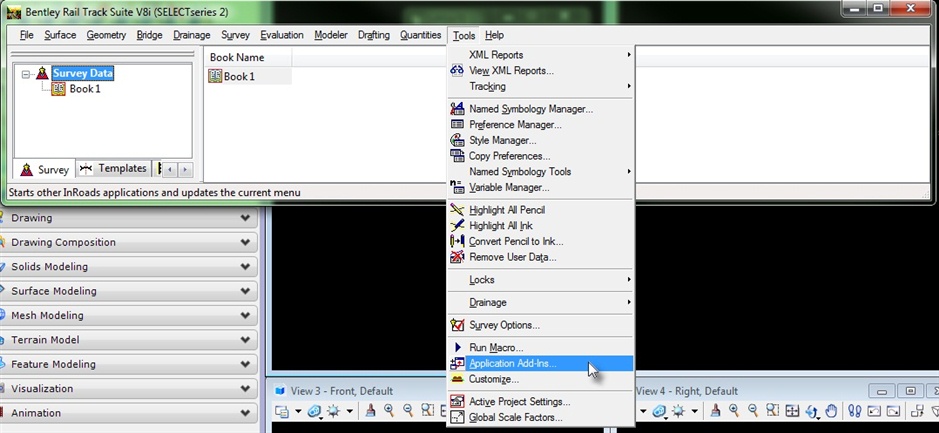Click the Global Scale Factors icon
Viewport: 939px width, 433px height.
457,417
